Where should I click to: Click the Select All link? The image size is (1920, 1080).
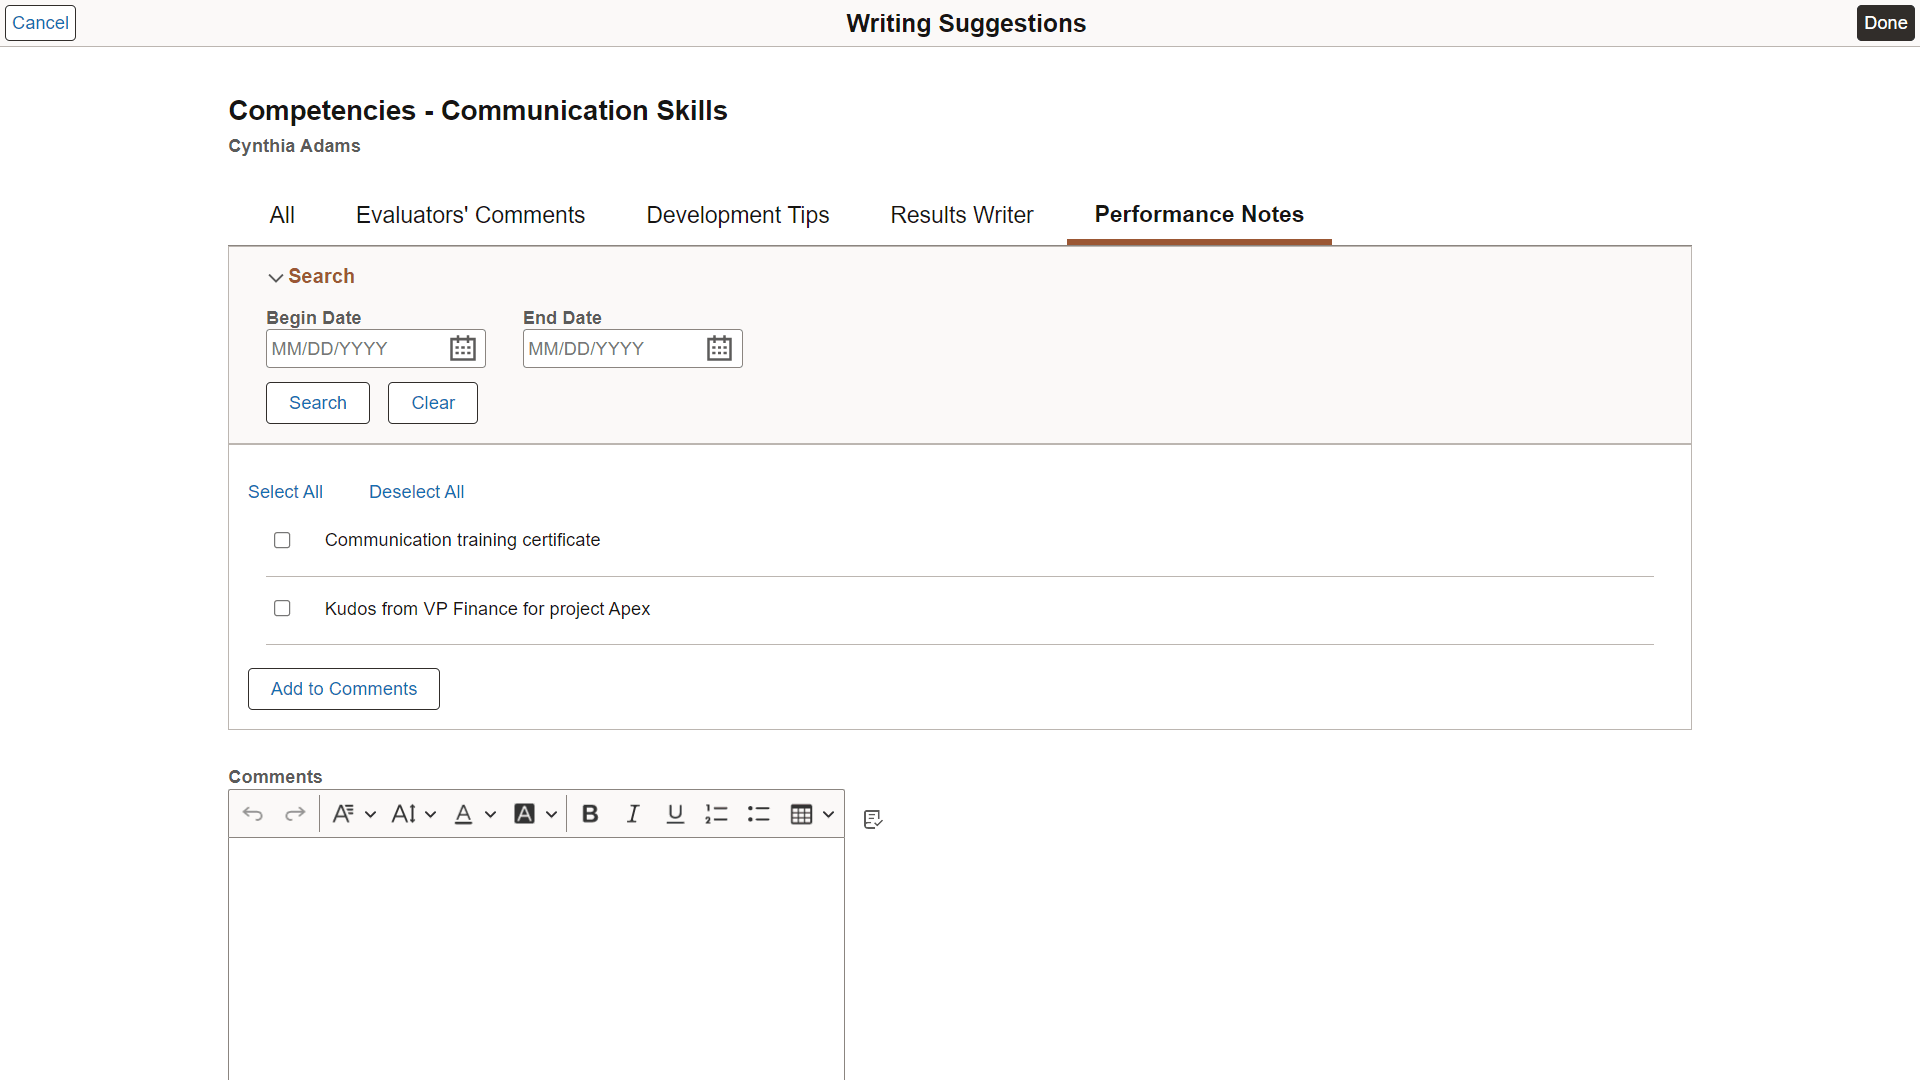point(285,492)
